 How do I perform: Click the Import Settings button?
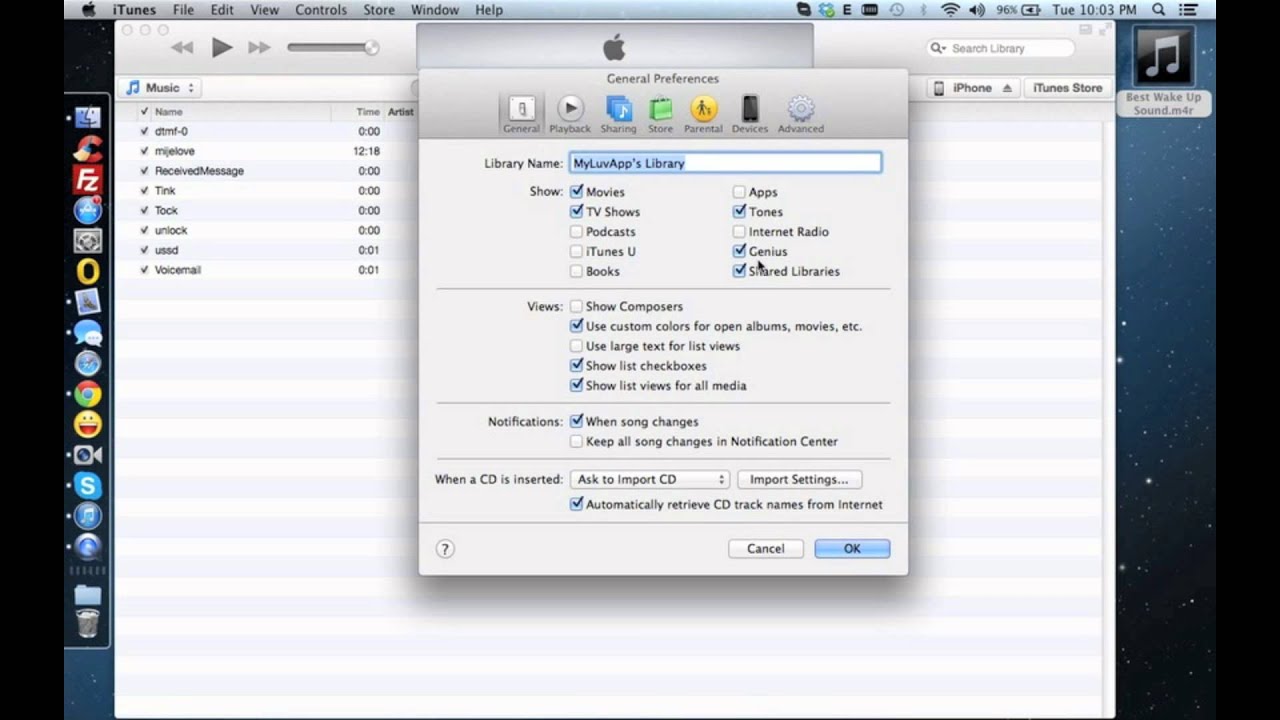[799, 479]
